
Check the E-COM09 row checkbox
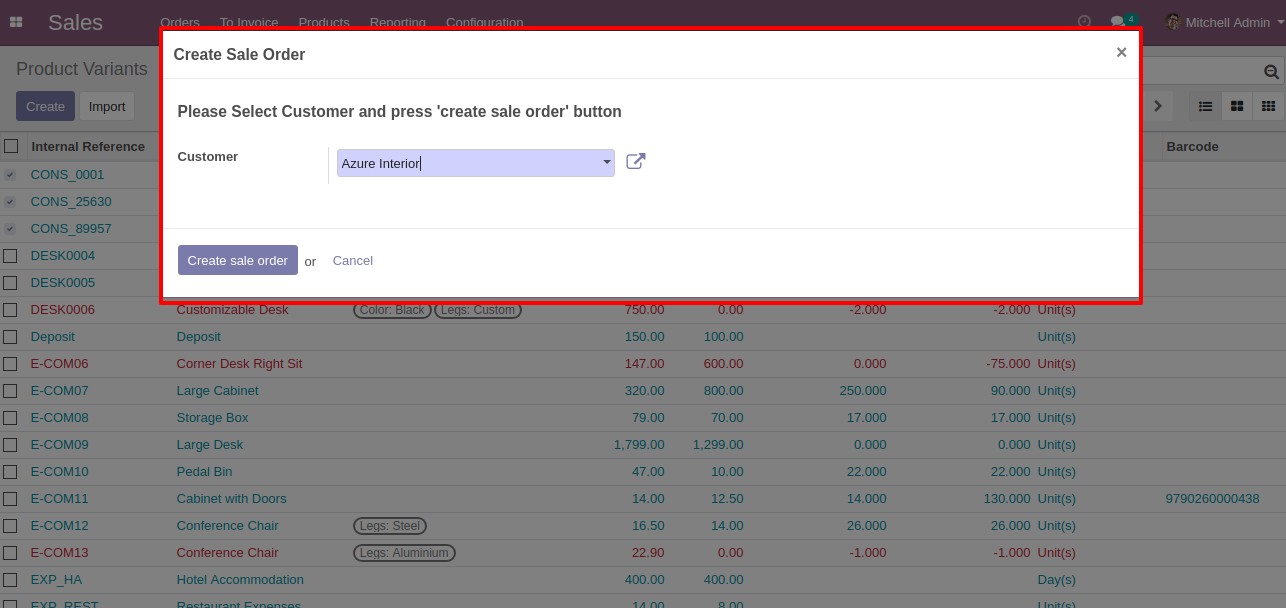[x=10, y=444]
